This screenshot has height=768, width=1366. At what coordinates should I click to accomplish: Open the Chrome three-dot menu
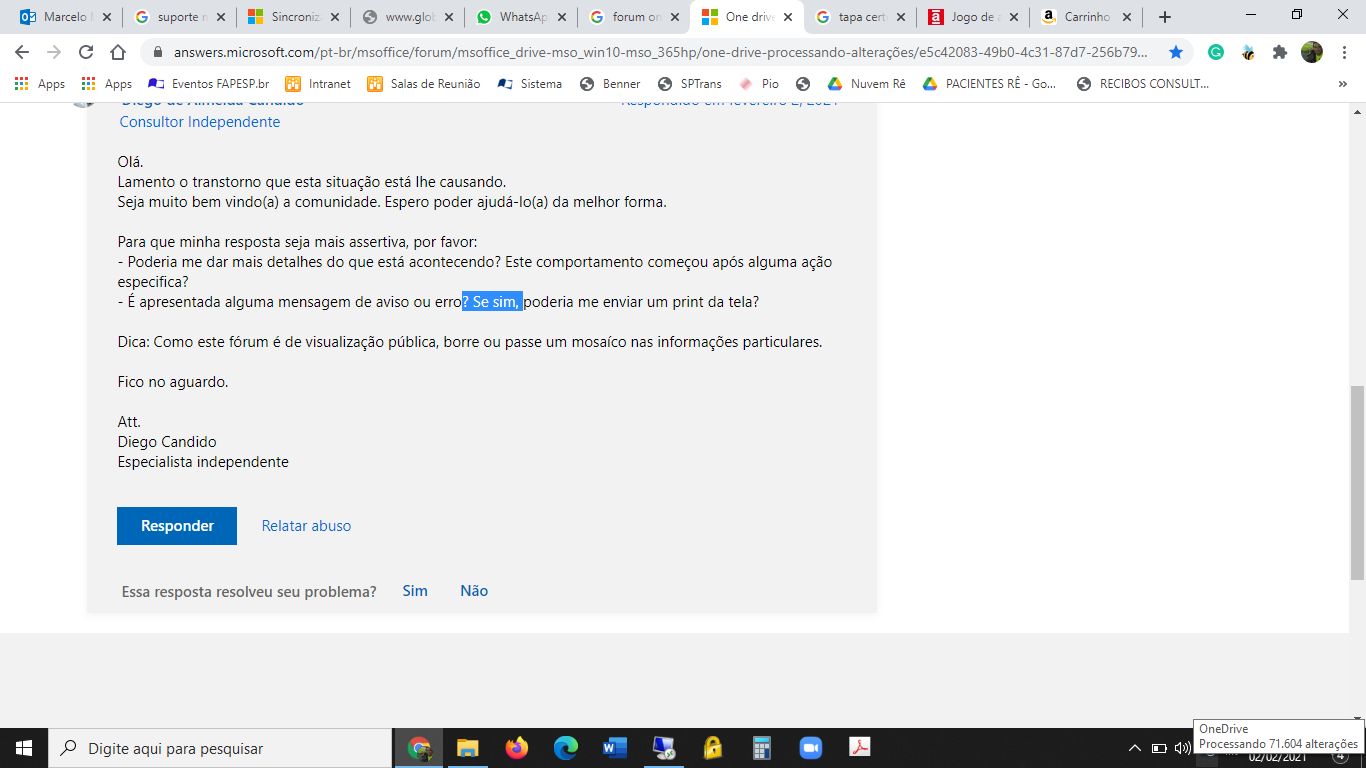point(1344,52)
